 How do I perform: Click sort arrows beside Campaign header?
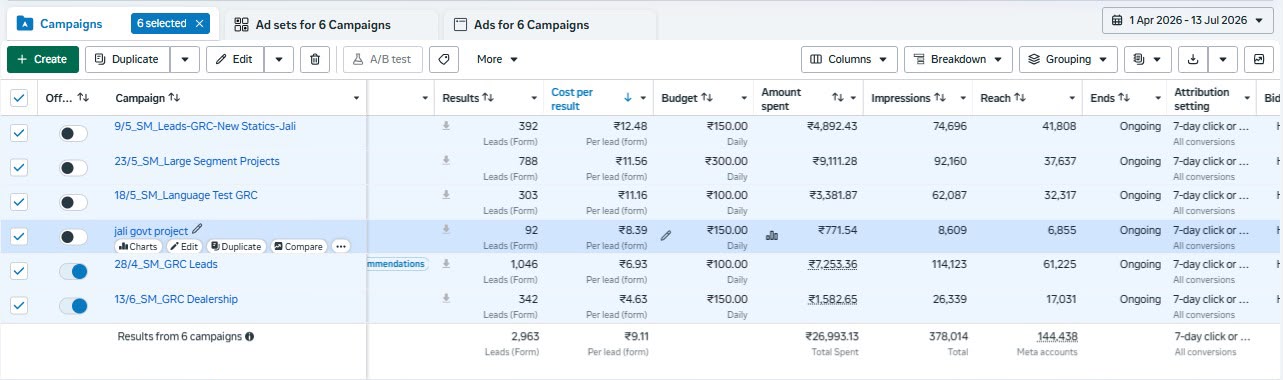click(x=174, y=98)
